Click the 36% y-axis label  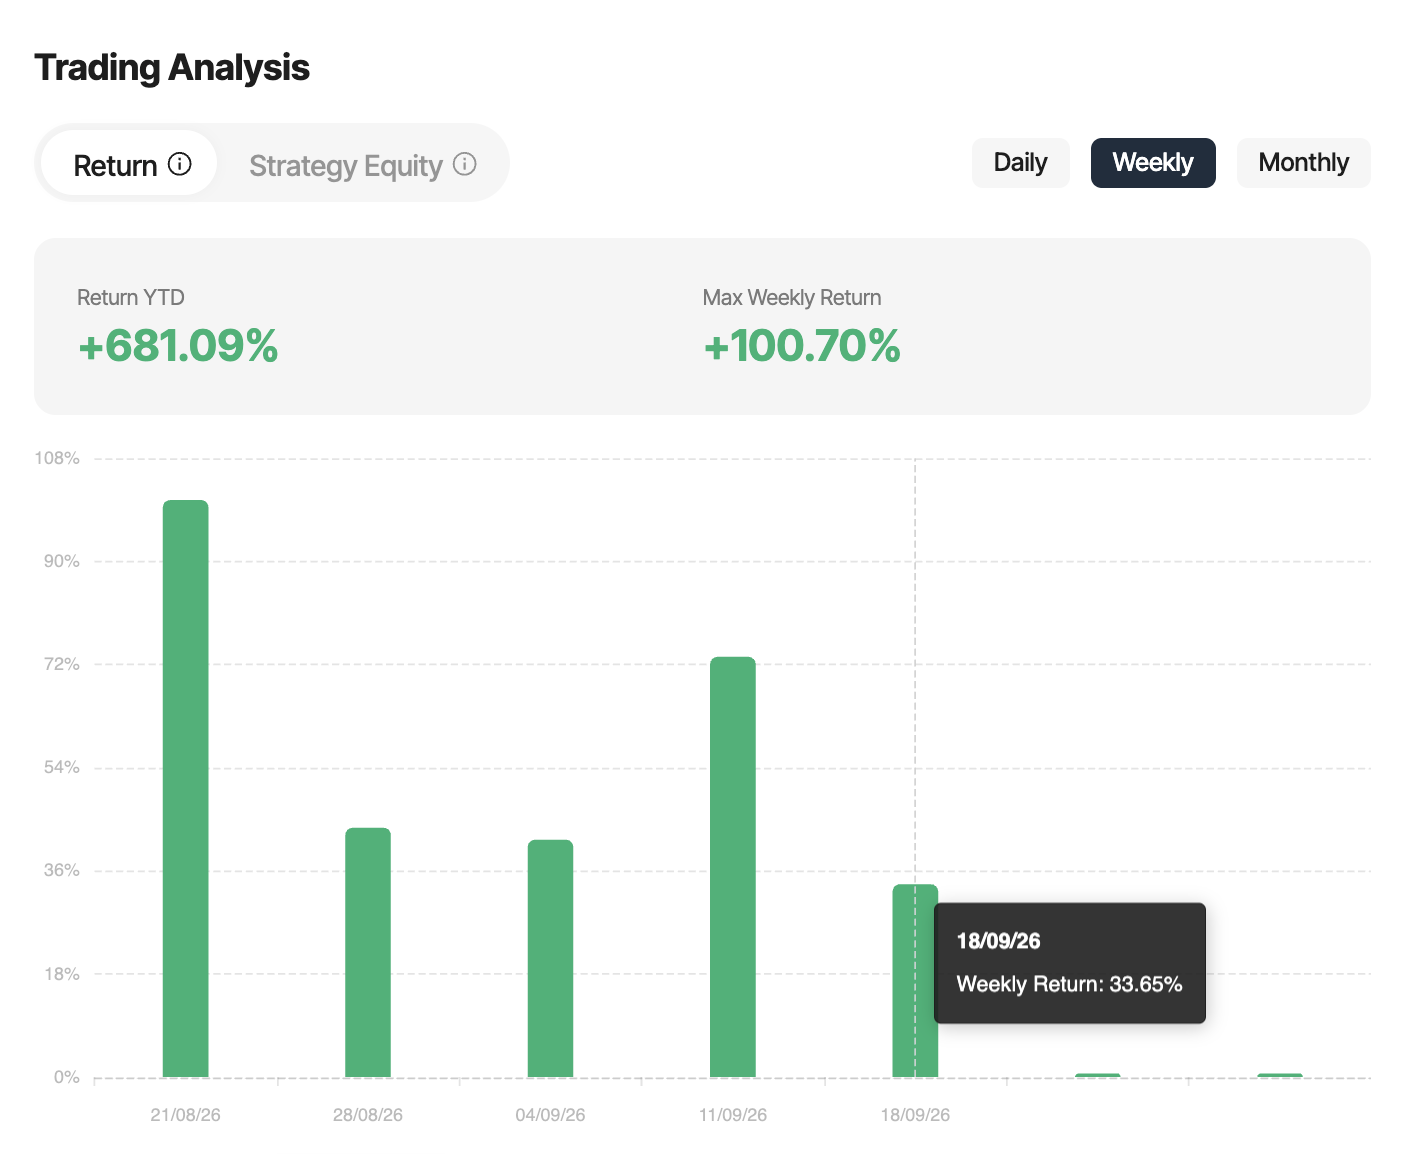click(x=61, y=870)
